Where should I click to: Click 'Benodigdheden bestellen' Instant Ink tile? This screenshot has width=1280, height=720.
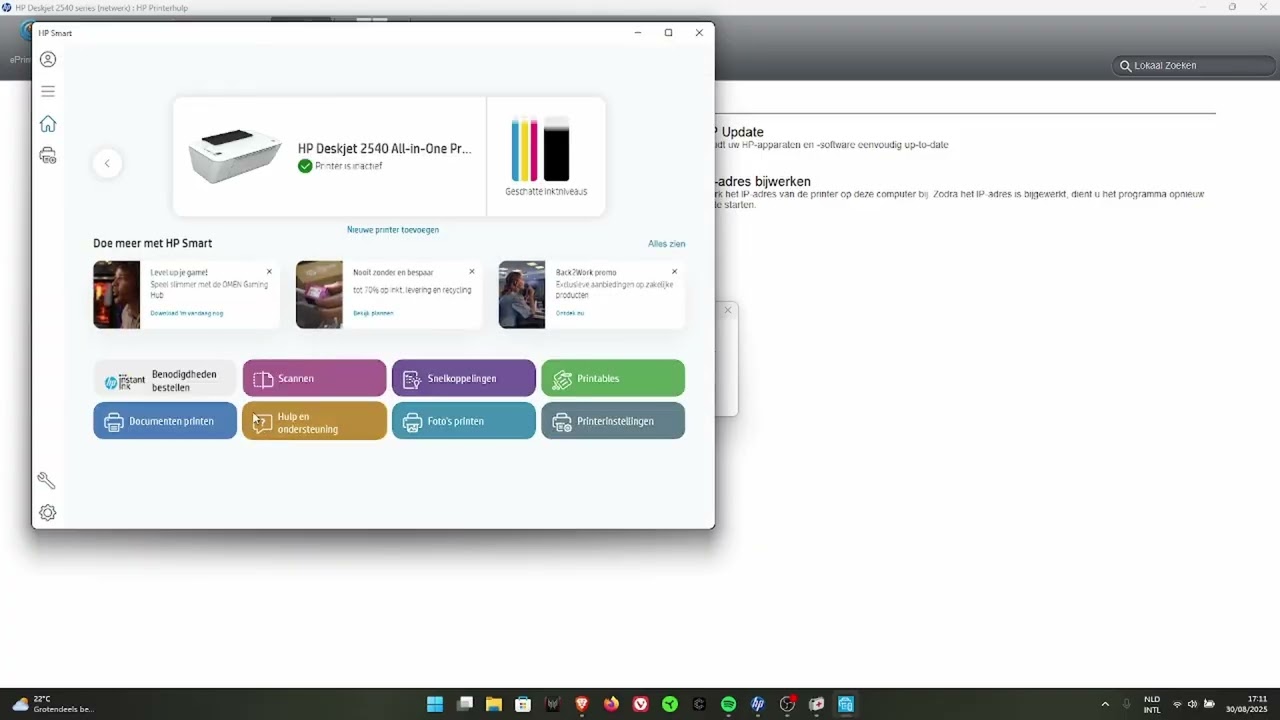point(165,379)
